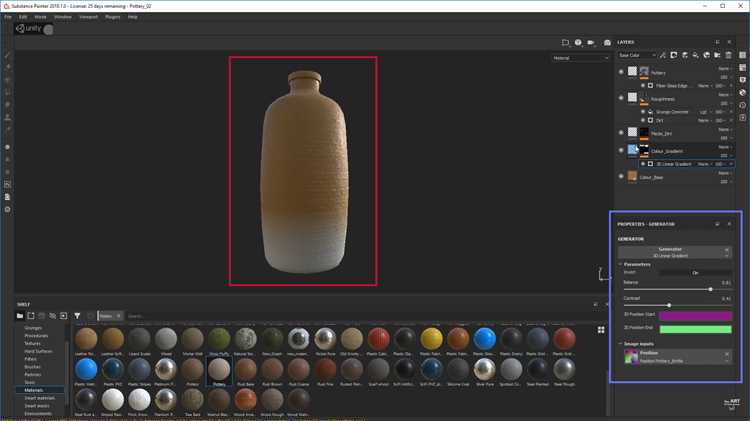
Task: Select the Textures shelf category
Action: 33,343
